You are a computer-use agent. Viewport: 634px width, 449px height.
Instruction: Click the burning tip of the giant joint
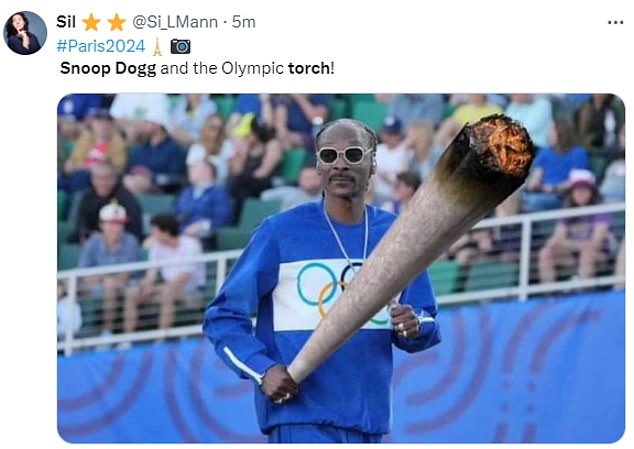point(500,146)
